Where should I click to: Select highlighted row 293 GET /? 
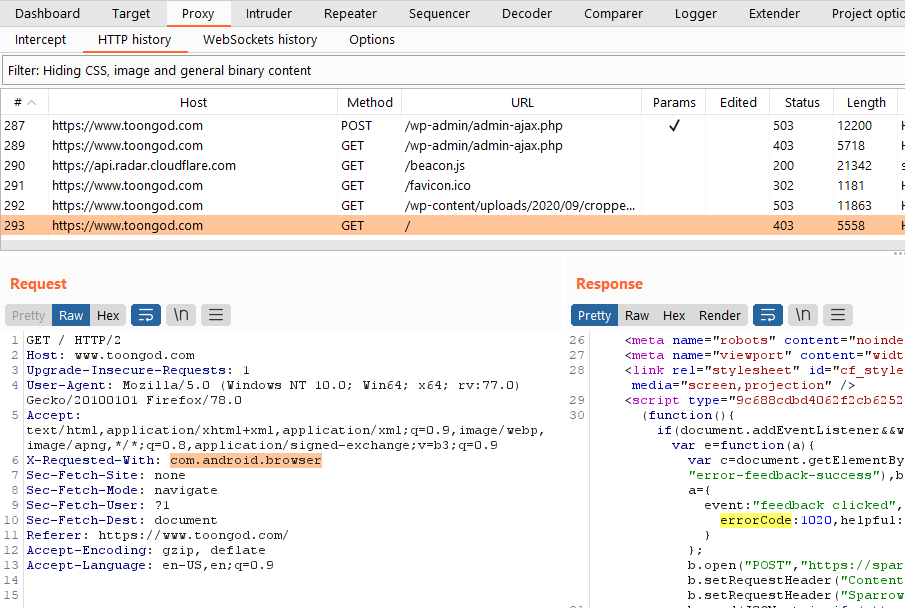(452, 225)
